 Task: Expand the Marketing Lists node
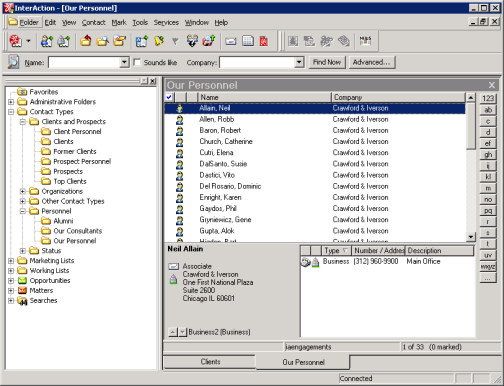click(11, 261)
